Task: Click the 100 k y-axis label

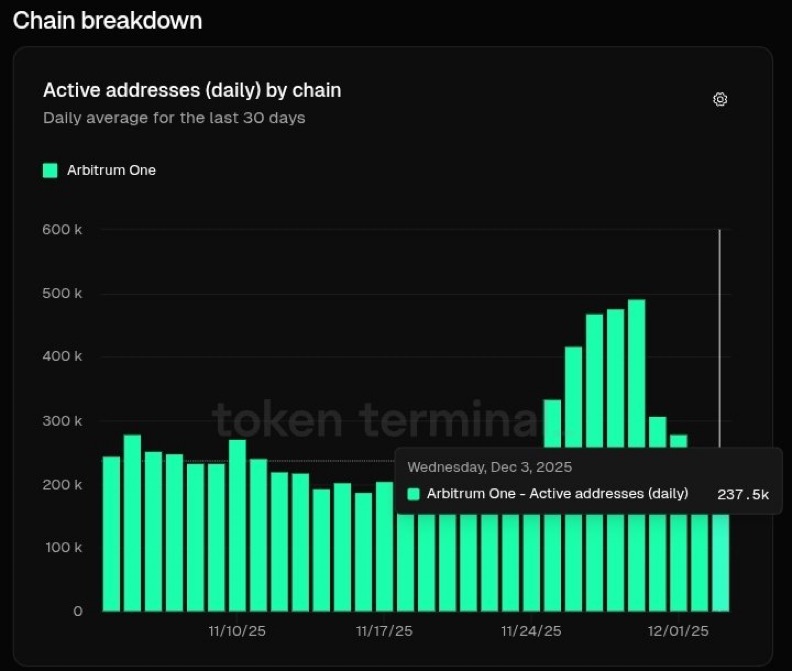Action: click(x=63, y=548)
